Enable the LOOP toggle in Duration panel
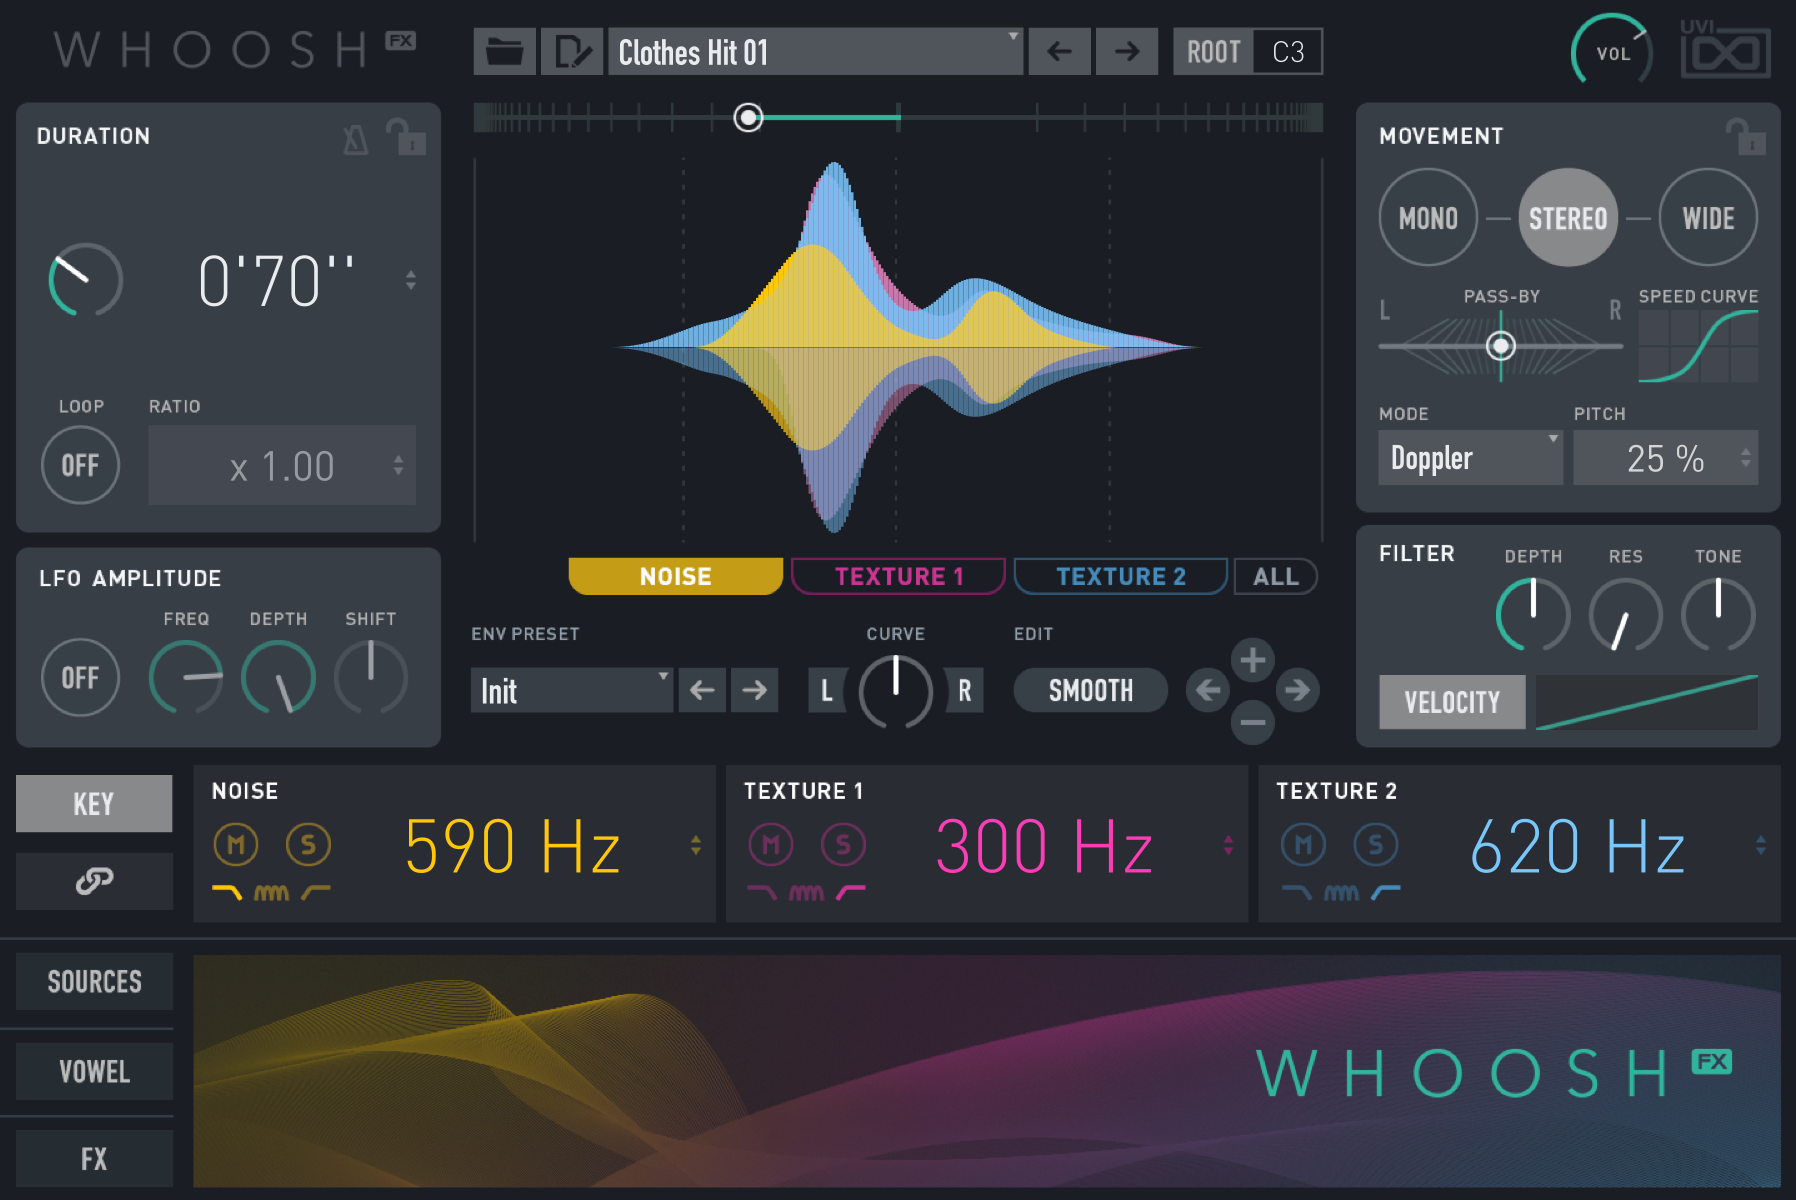1796x1200 pixels. coord(80,464)
